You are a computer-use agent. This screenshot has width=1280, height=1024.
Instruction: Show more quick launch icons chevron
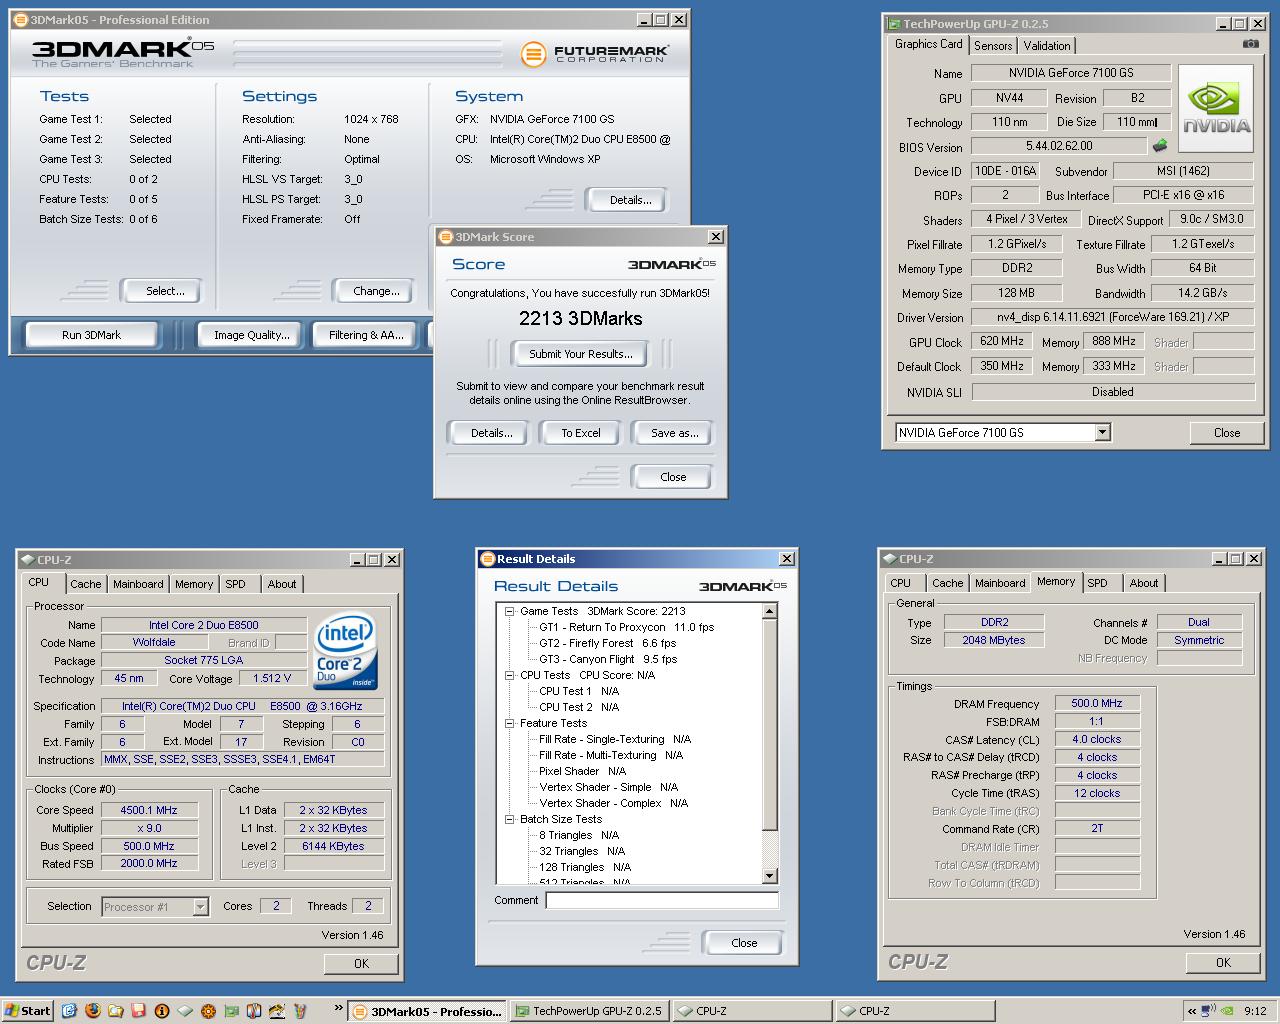pos(339,1009)
